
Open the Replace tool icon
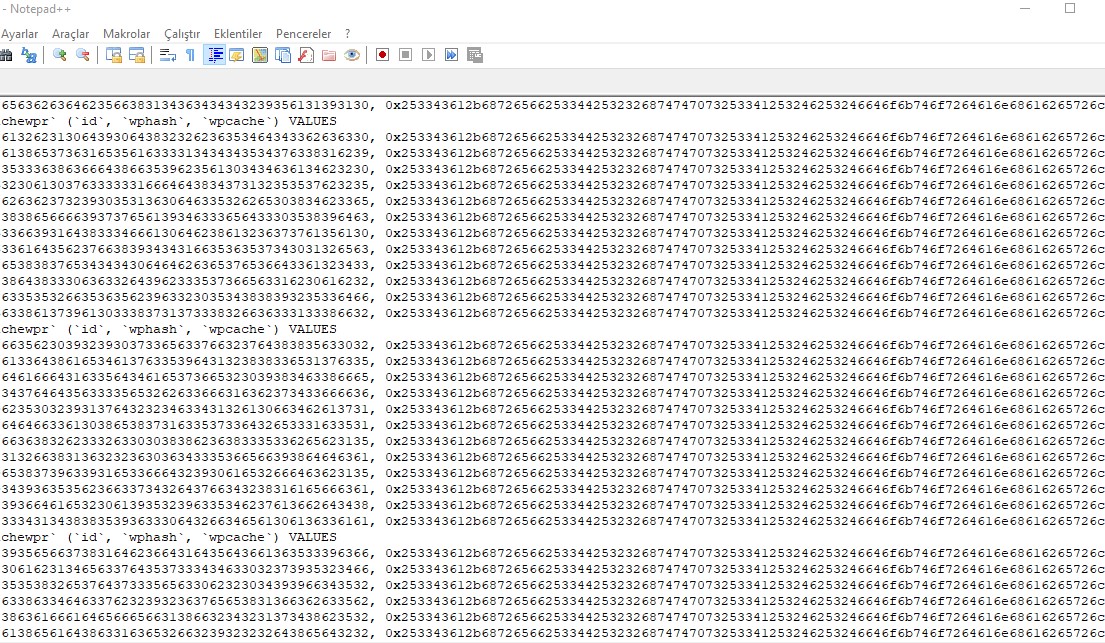[x=29, y=55]
